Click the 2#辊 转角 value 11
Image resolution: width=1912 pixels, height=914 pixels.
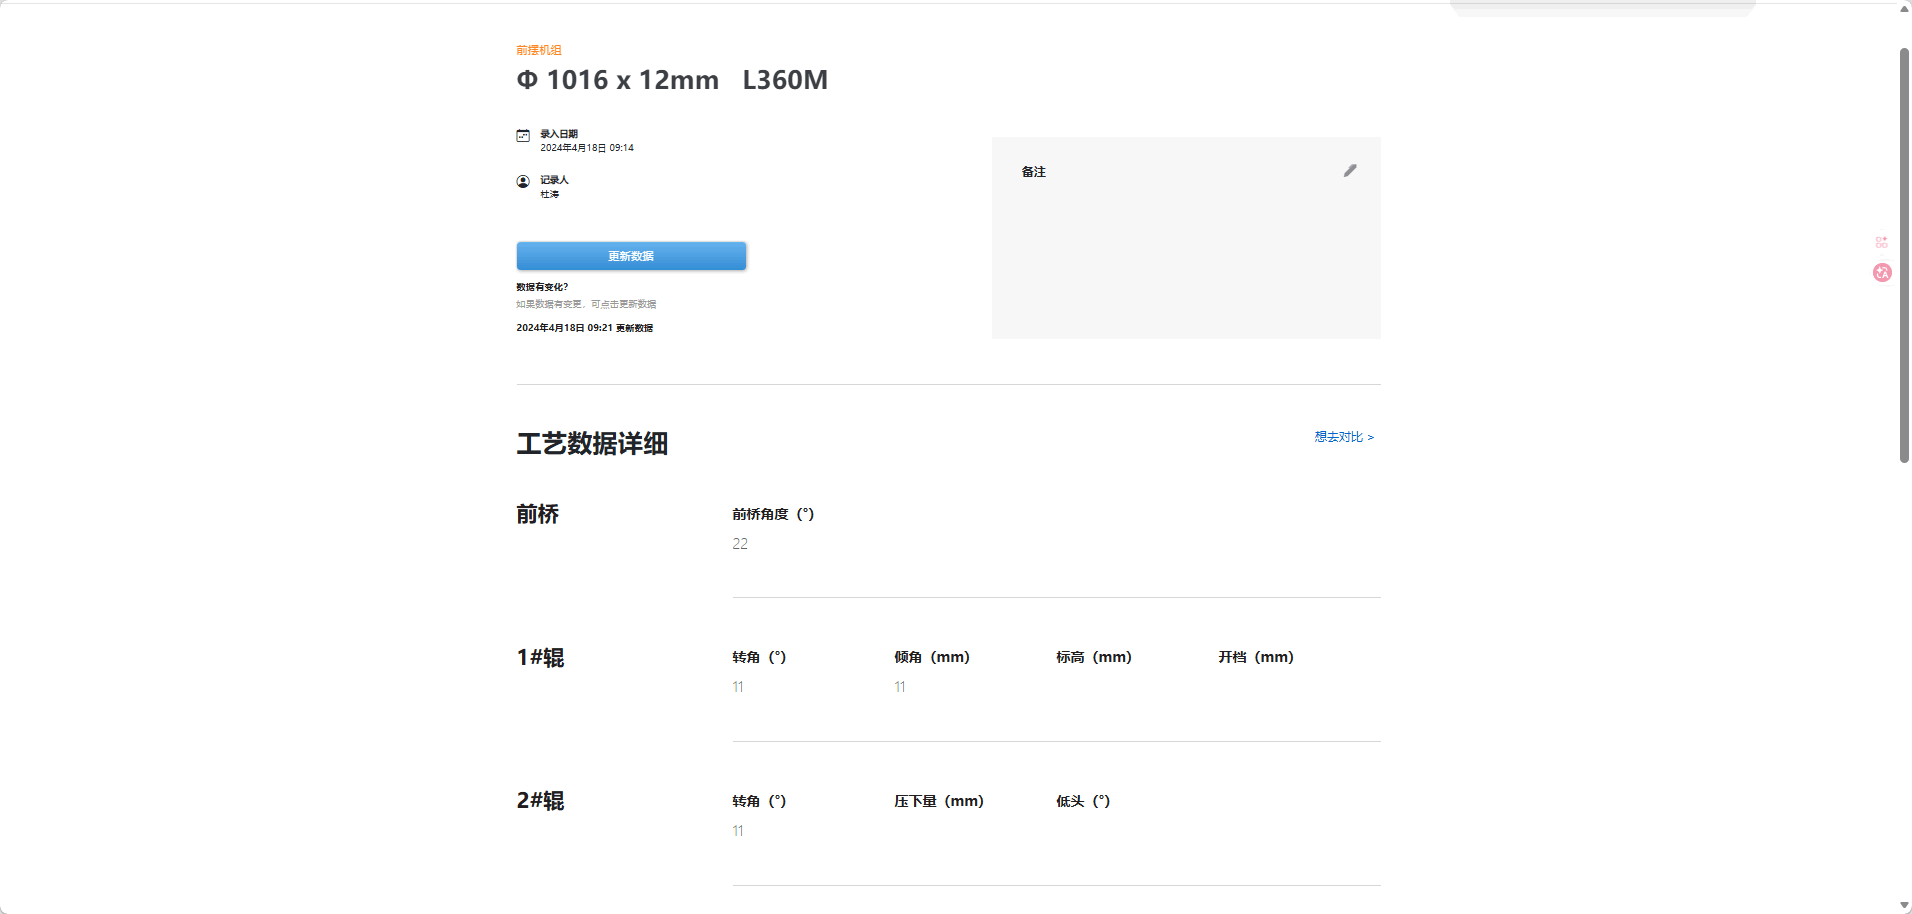tap(738, 831)
